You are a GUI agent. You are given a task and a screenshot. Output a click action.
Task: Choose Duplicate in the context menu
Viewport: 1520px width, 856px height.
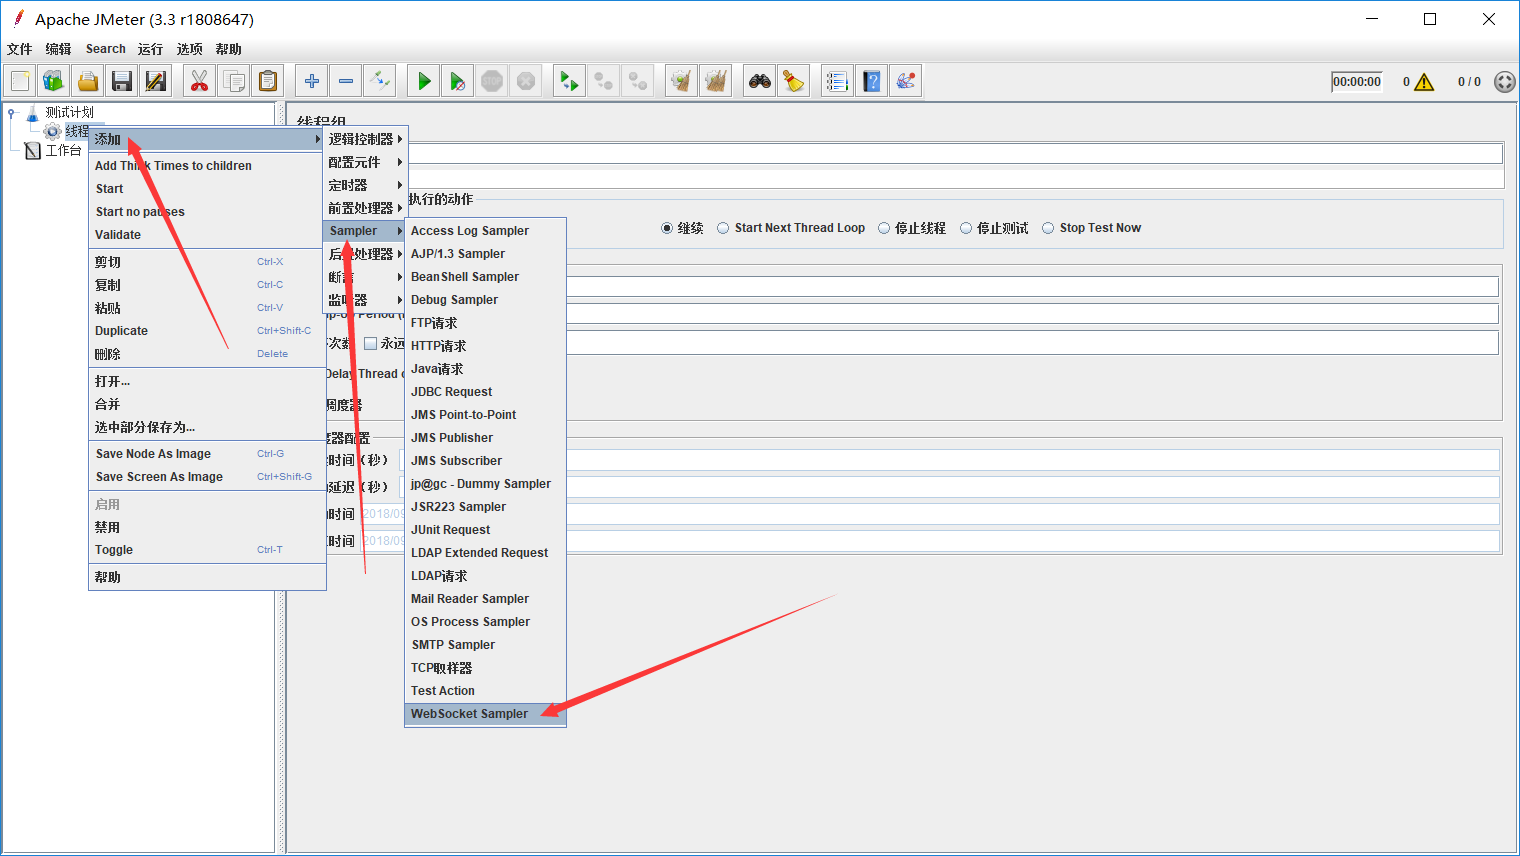(x=207, y=331)
